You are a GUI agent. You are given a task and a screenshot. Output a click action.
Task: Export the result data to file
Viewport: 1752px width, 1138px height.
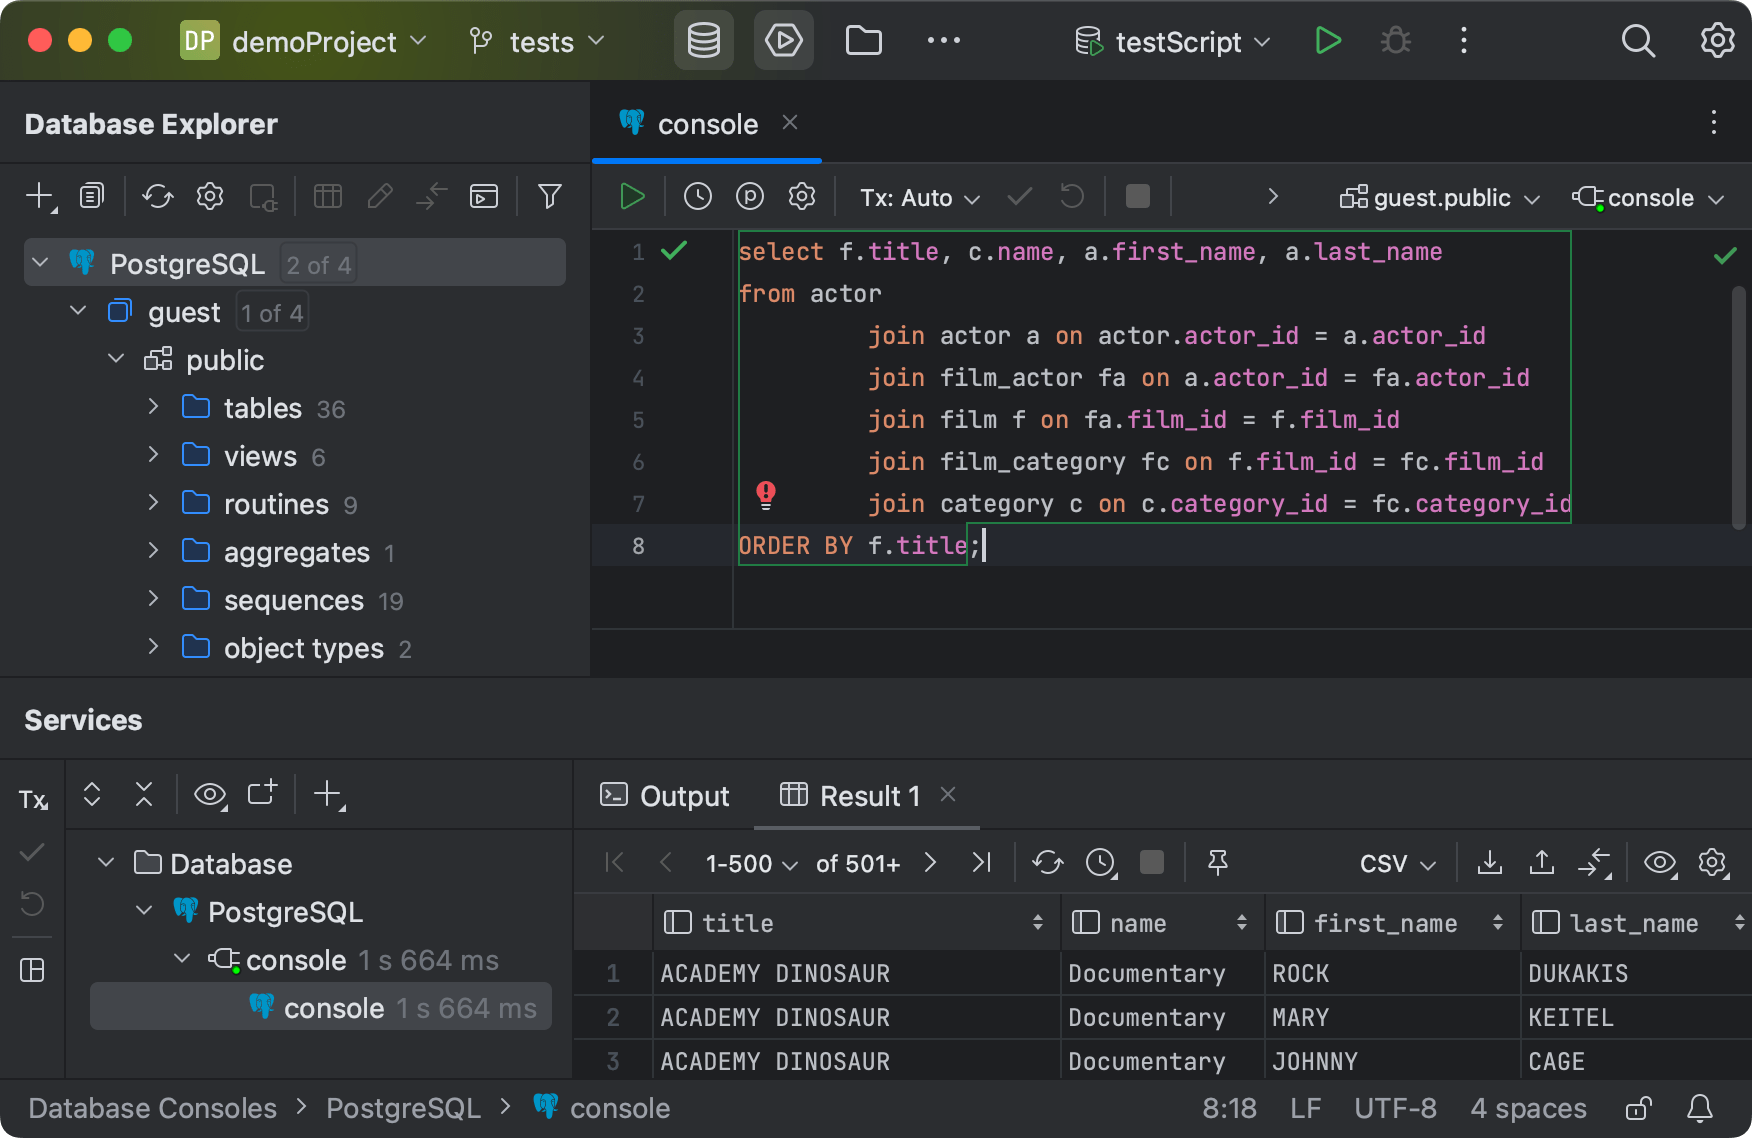click(1490, 862)
